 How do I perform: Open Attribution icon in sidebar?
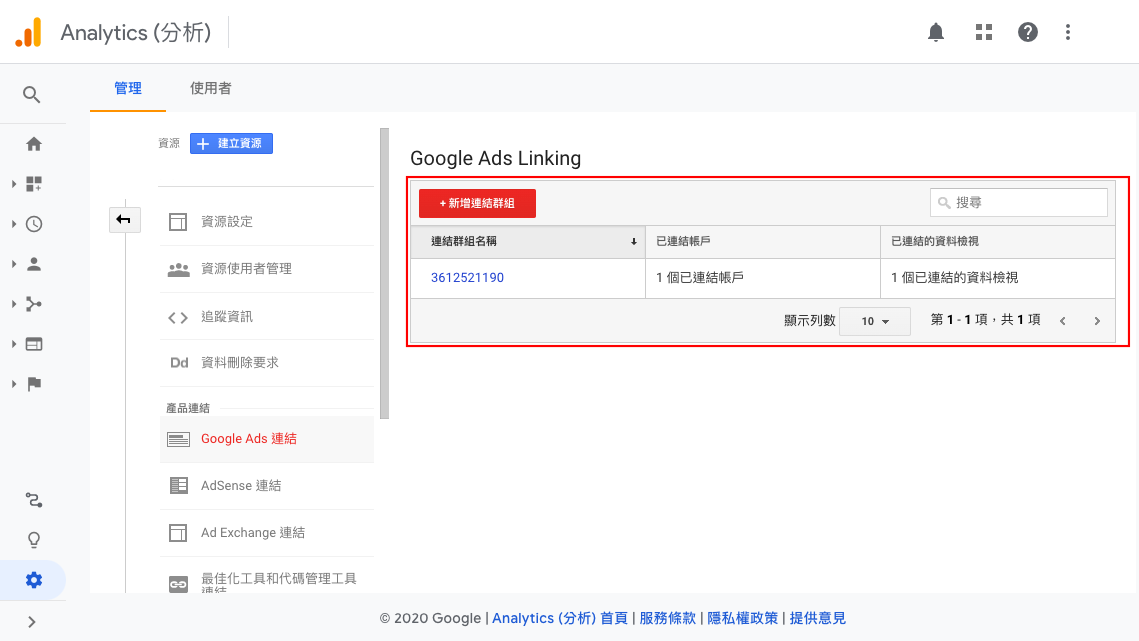[33, 500]
